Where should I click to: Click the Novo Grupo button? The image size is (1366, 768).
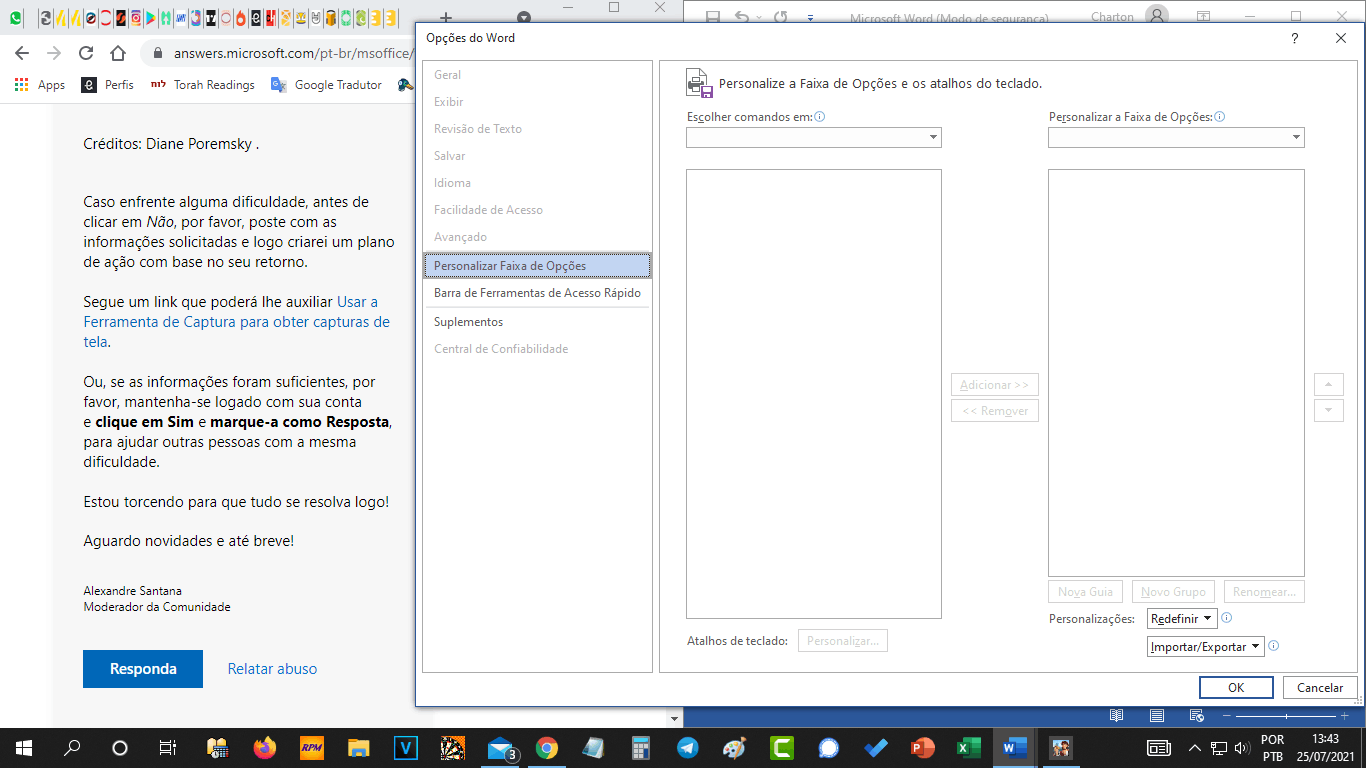coord(1174,592)
